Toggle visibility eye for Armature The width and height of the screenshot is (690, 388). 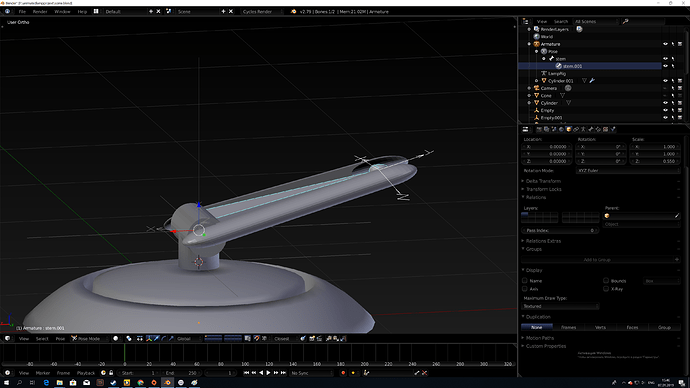665,44
